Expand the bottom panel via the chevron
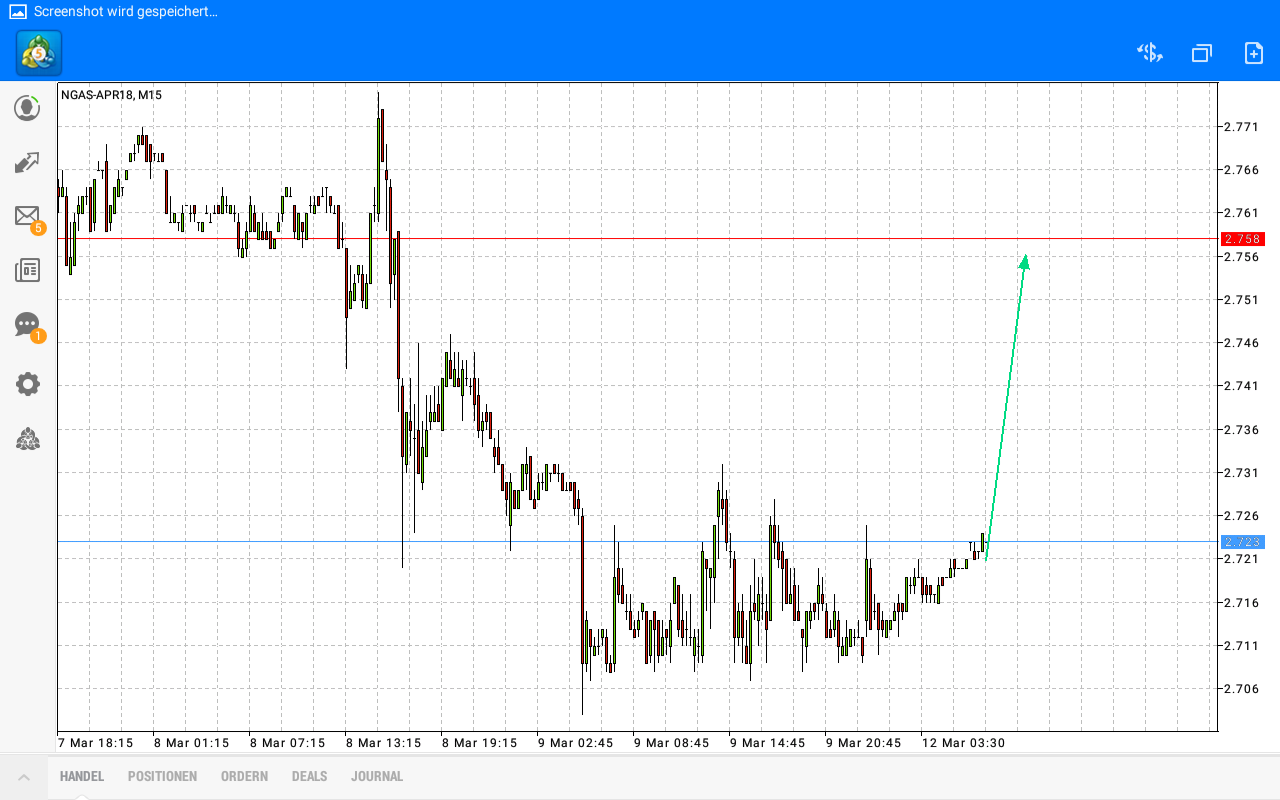The height and width of the screenshot is (800, 1280). [x=22, y=776]
